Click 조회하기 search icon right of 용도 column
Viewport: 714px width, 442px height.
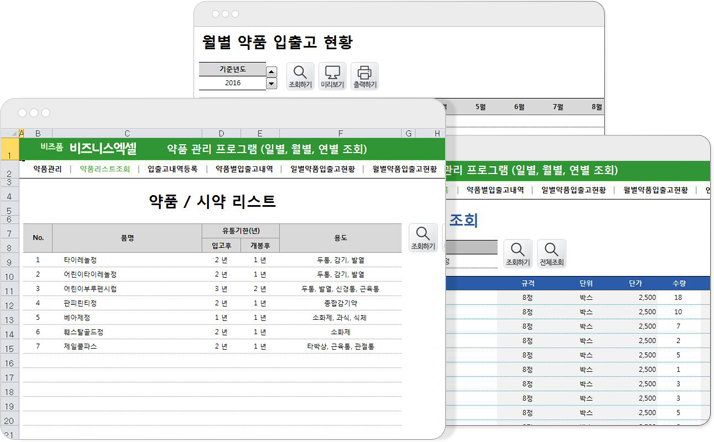point(423,237)
